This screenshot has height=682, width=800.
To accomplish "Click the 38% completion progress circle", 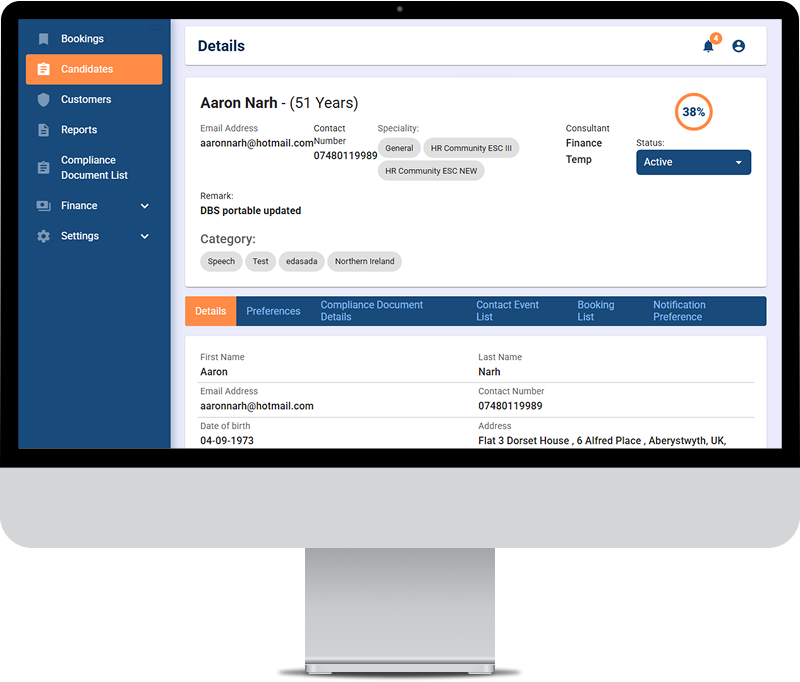I will click(694, 112).
